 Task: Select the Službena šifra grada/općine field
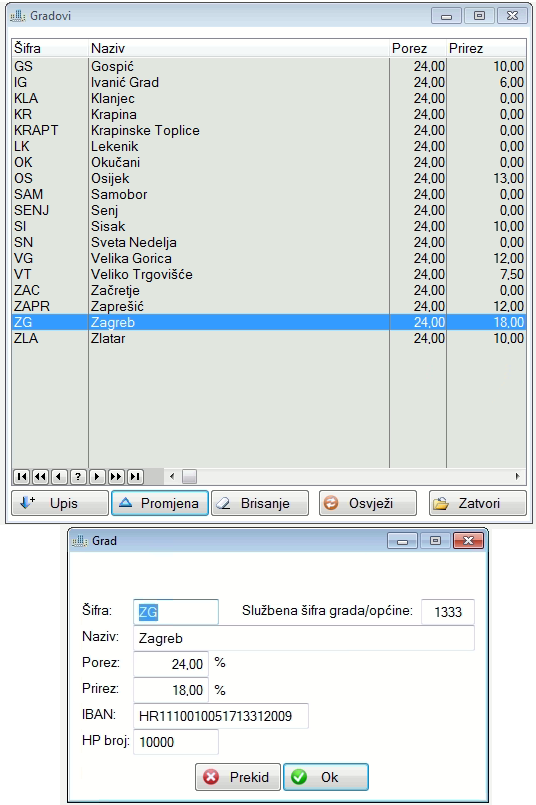[448, 611]
